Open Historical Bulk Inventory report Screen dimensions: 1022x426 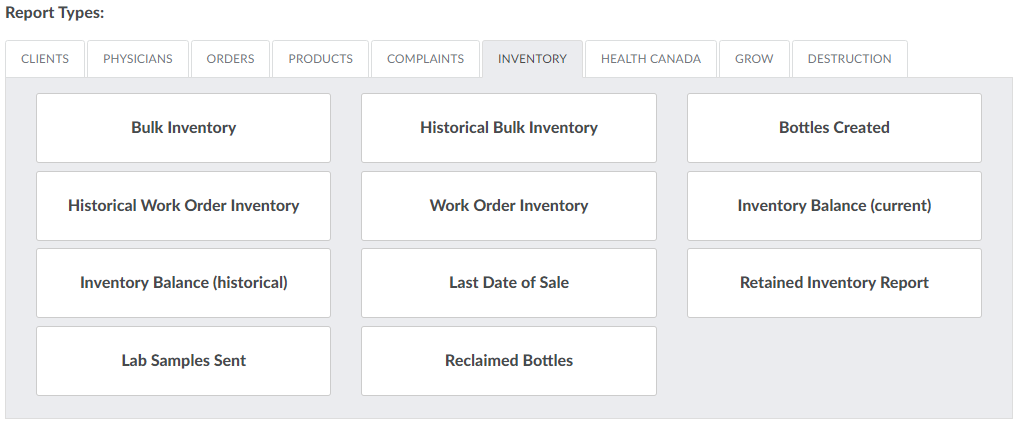click(509, 128)
